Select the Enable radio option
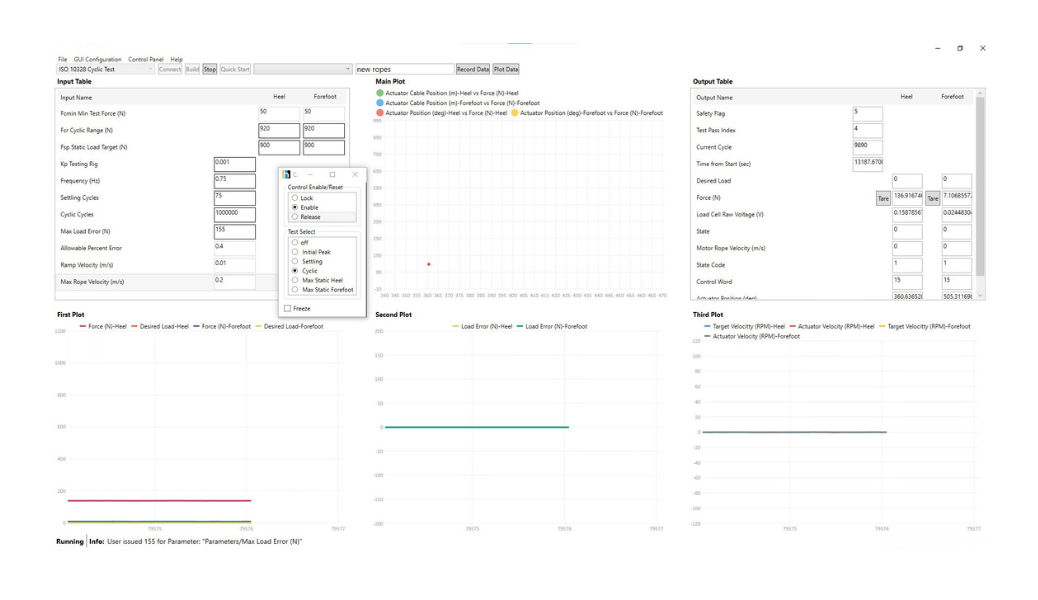 click(305, 207)
